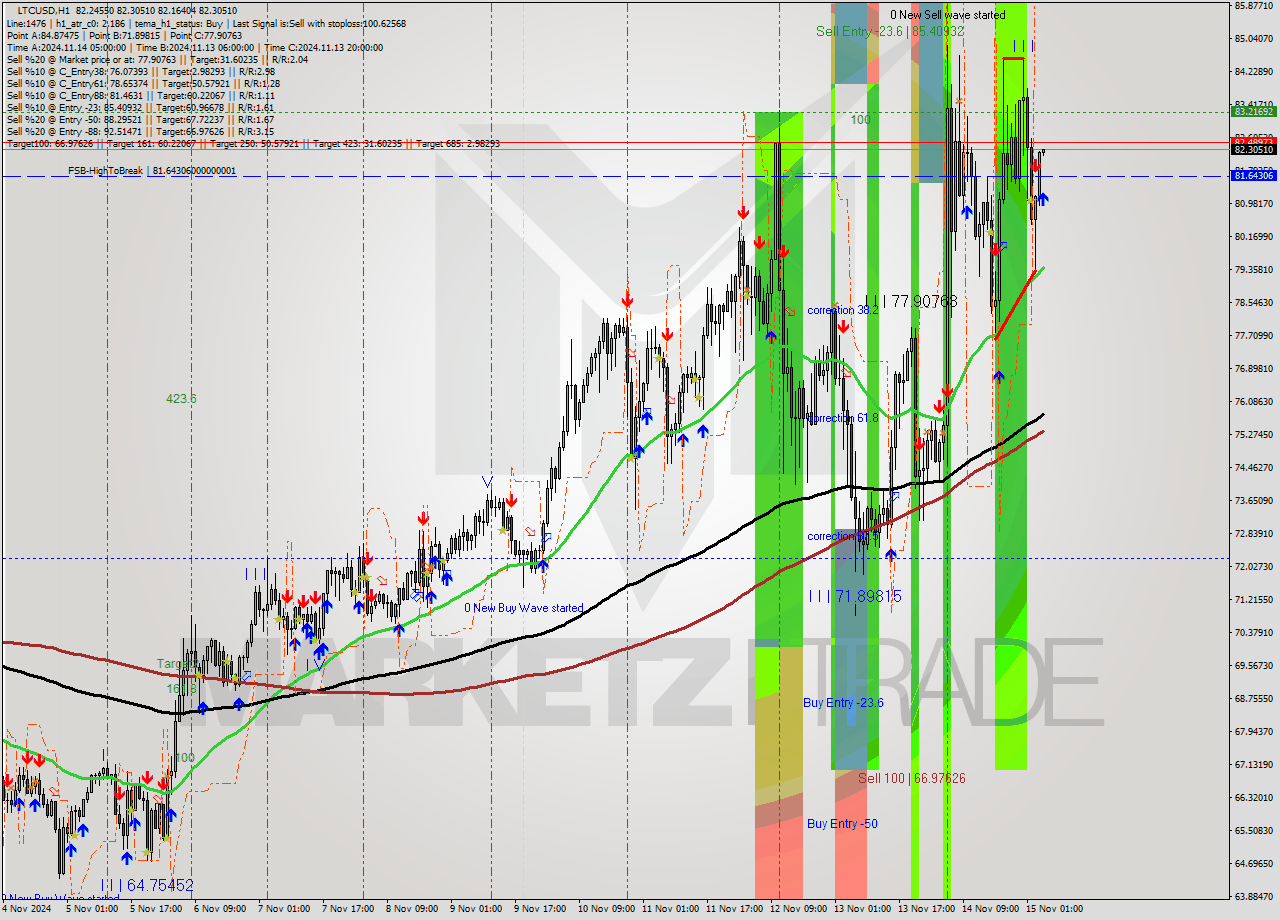Viewport: 1280px width, 920px height.
Task: Click the green 83.21692 price tag
Action: point(1254,112)
